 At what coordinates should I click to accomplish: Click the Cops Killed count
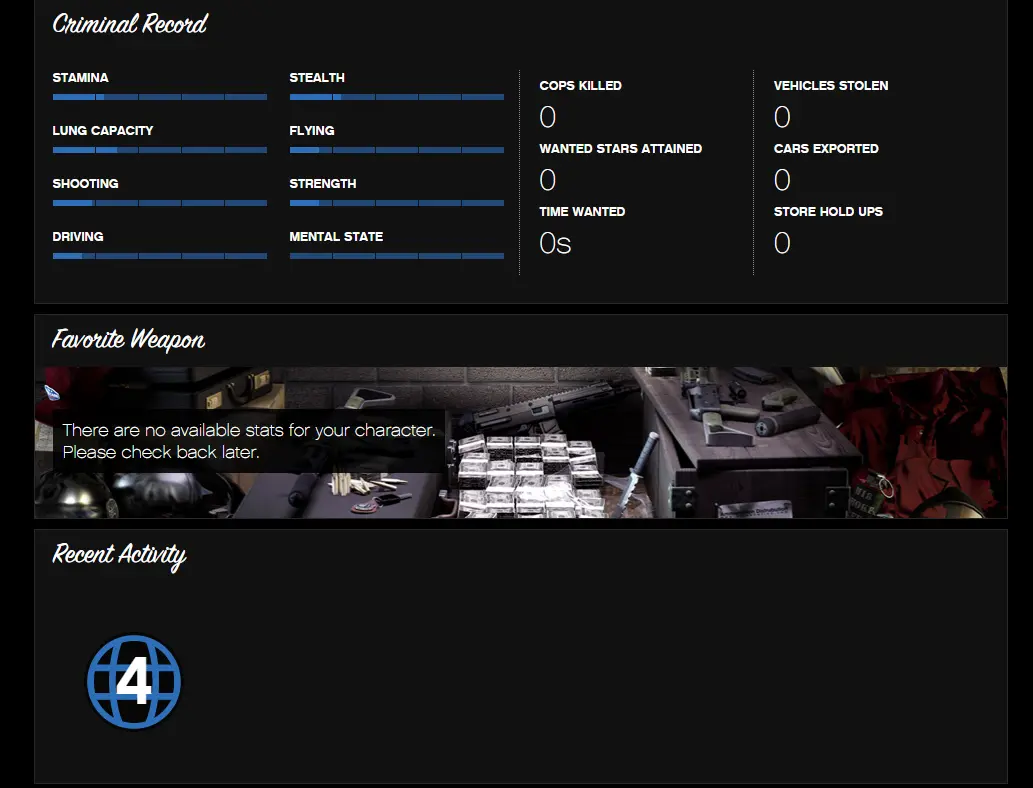click(x=548, y=118)
